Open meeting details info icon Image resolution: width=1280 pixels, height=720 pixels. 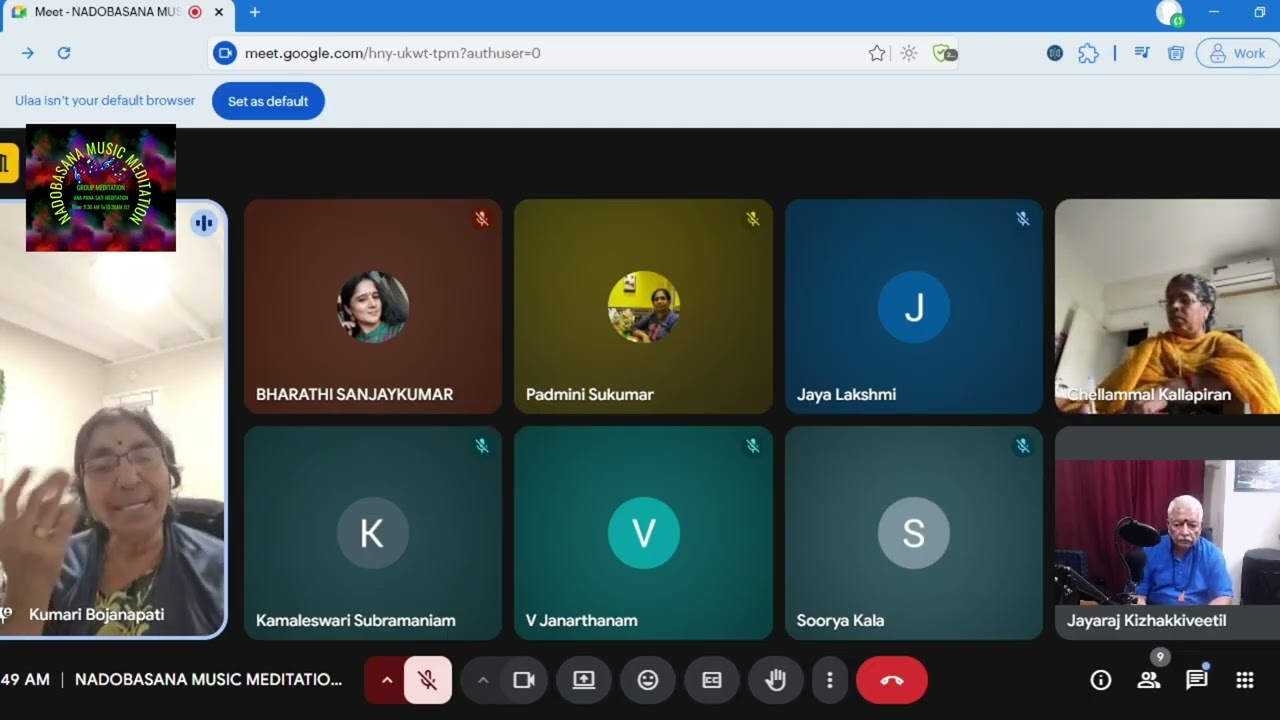pos(1101,680)
